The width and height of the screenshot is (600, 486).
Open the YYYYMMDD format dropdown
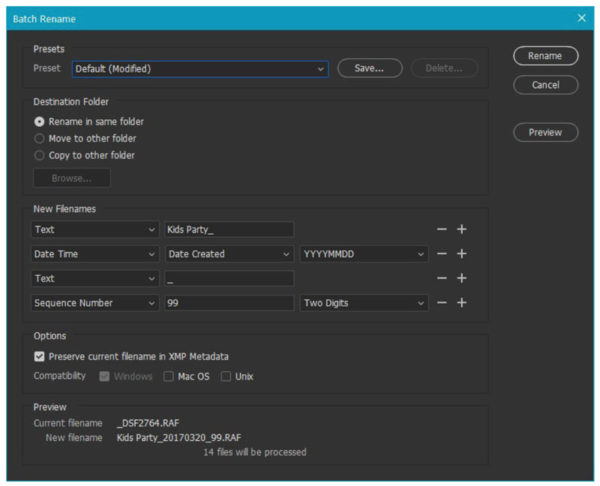coord(364,254)
